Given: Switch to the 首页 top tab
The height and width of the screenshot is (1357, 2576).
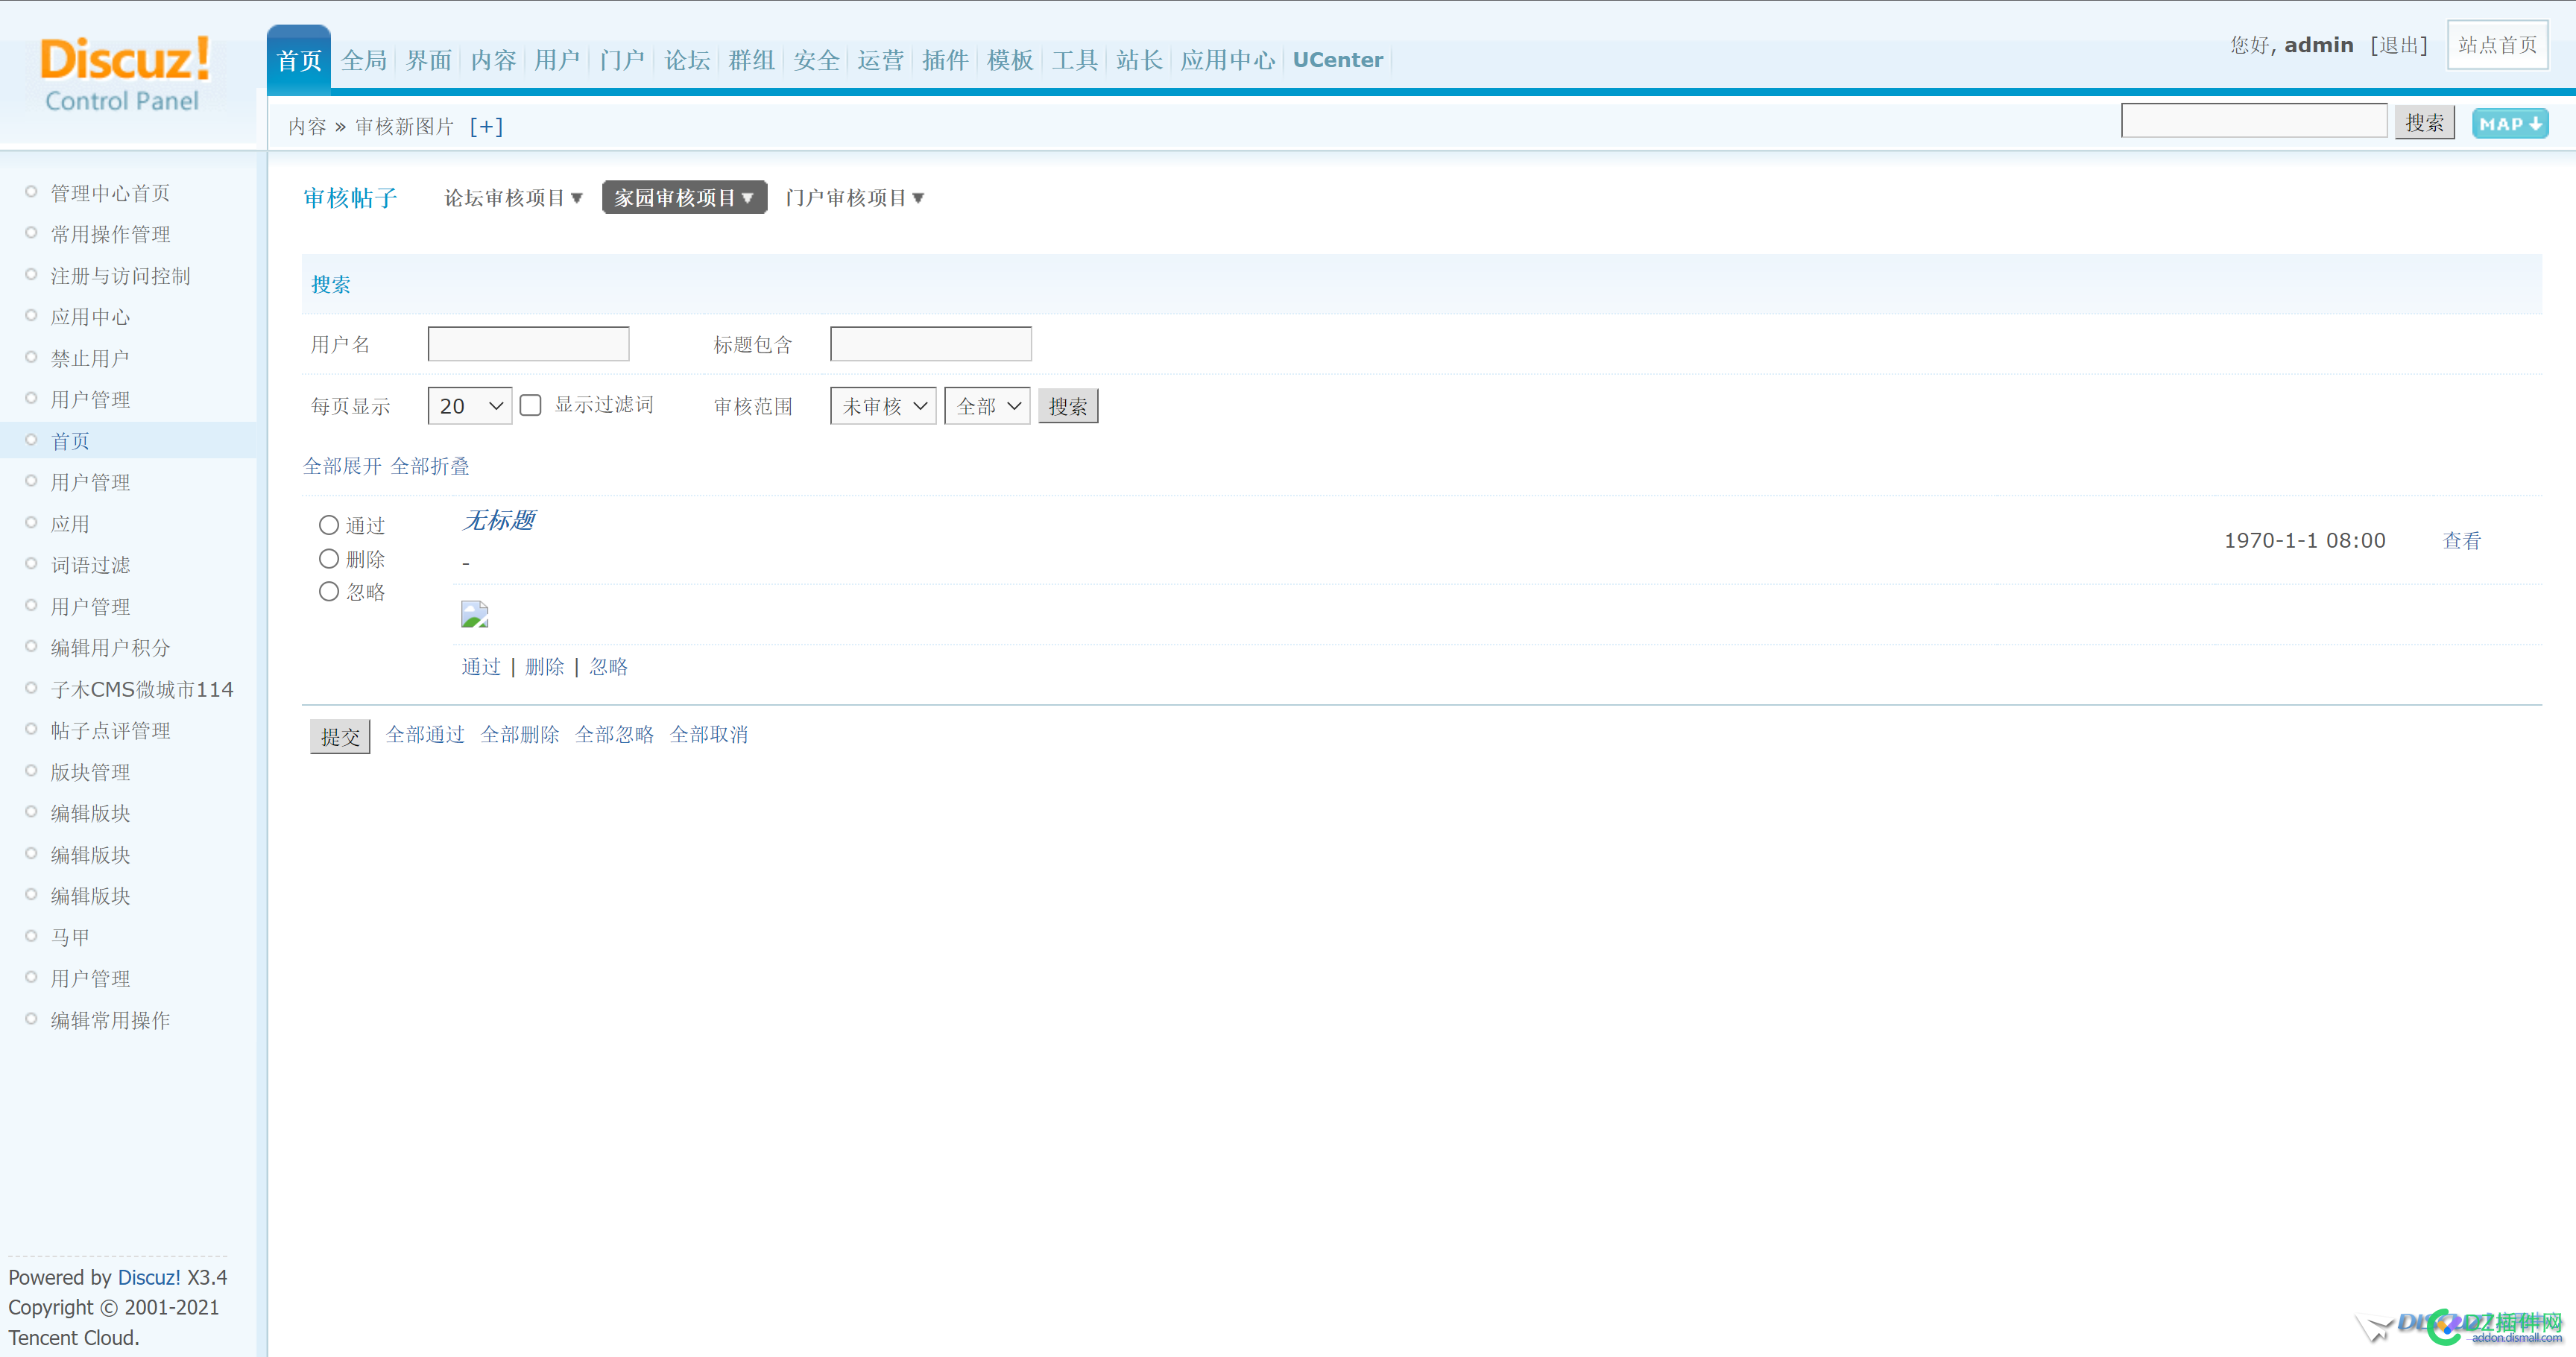Looking at the screenshot, I should 299,60.
